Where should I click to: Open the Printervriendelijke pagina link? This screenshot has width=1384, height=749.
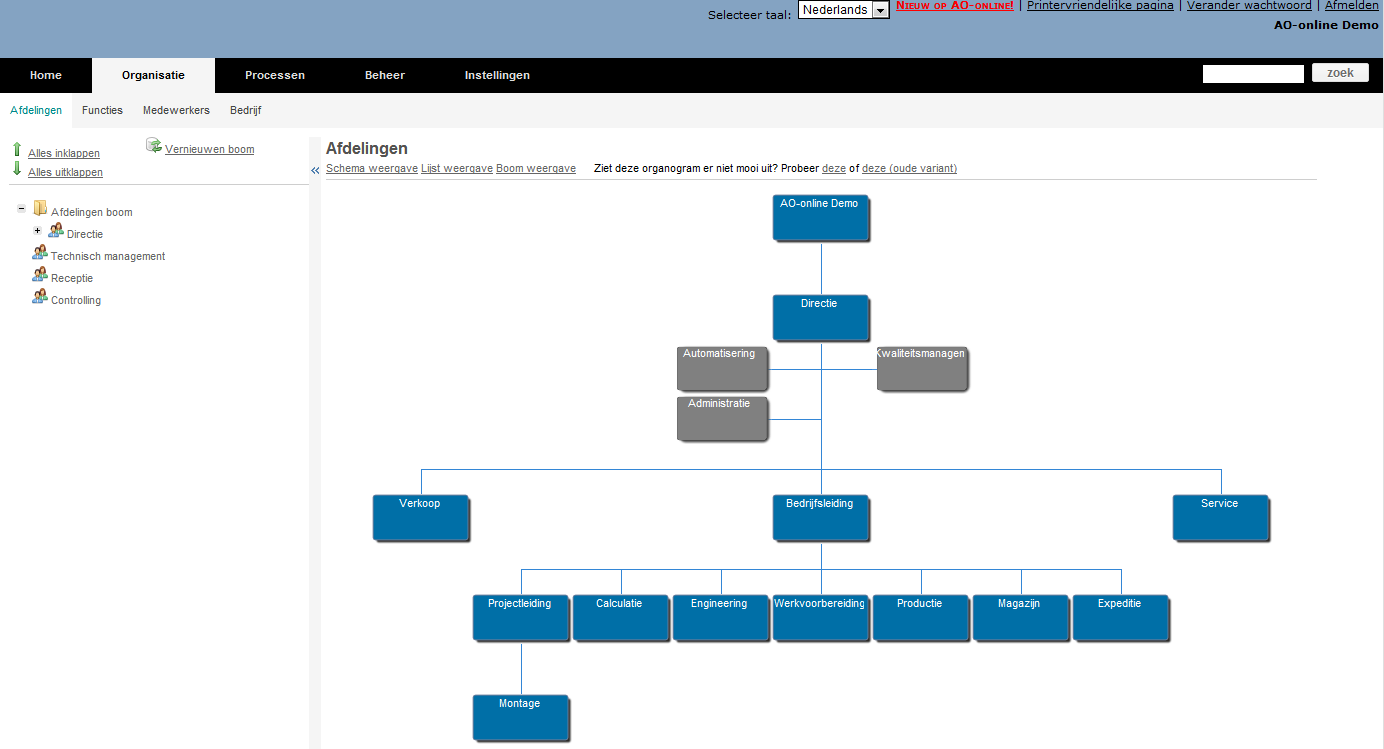tap(1100, 6)
